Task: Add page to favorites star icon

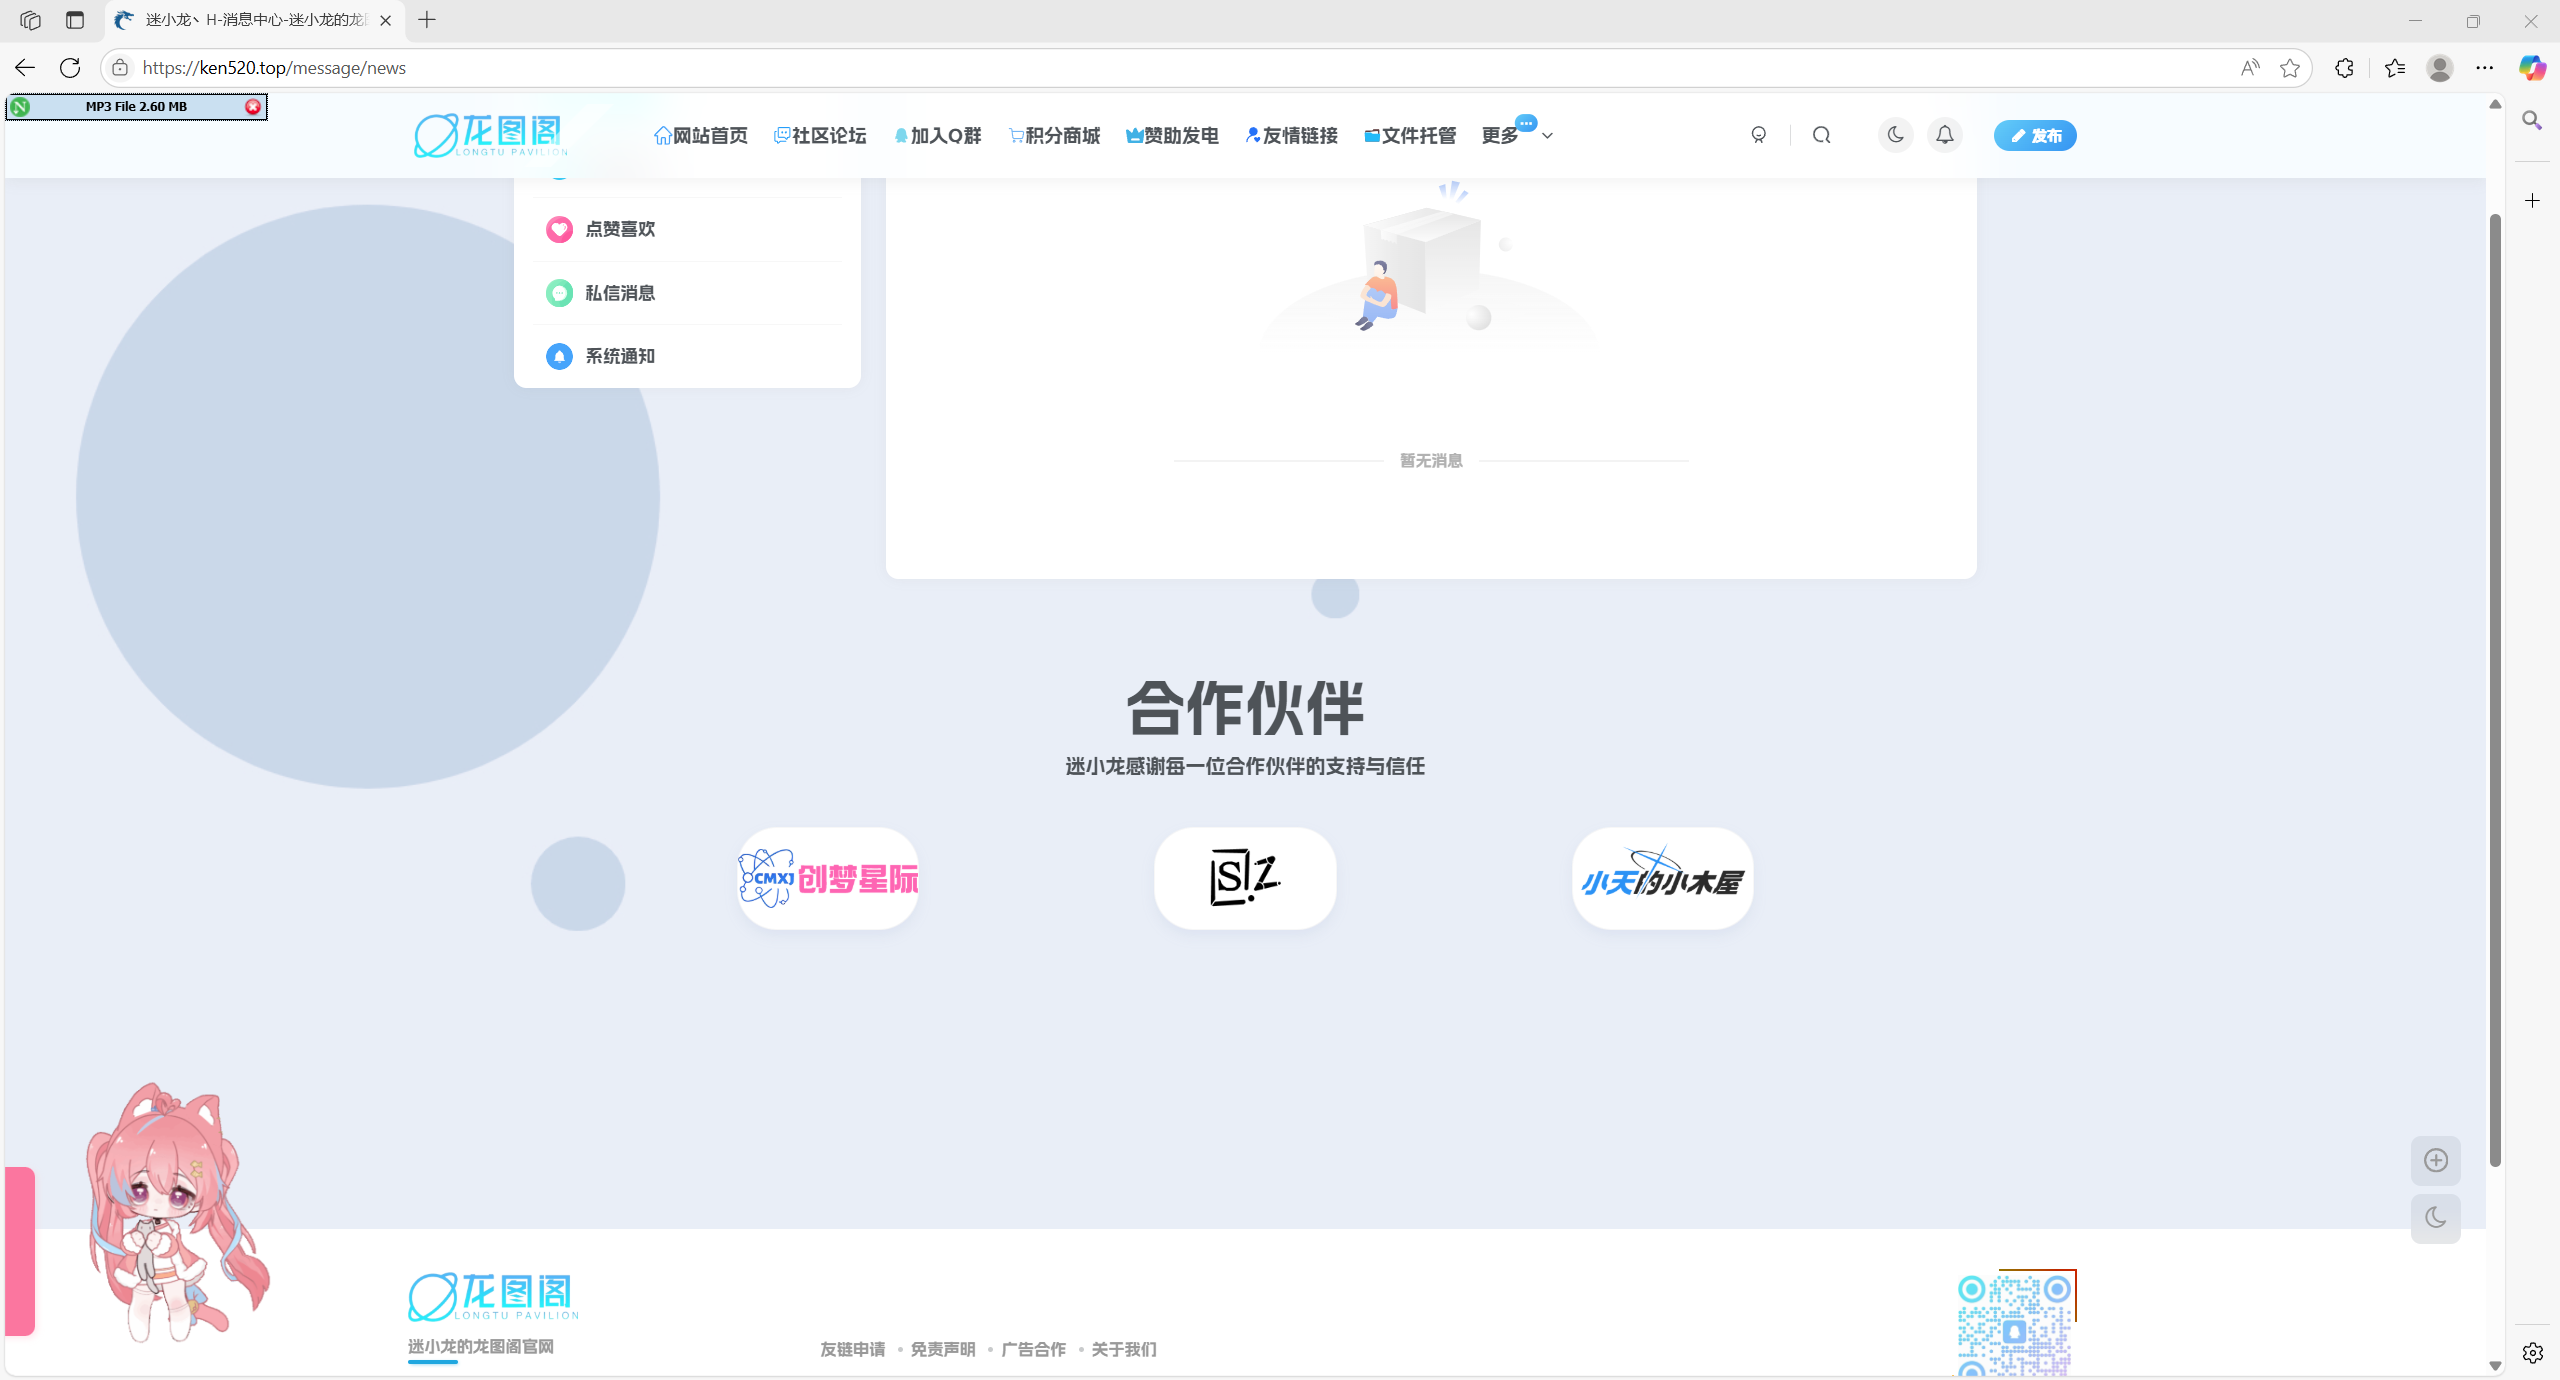Action: [2290, 67]
